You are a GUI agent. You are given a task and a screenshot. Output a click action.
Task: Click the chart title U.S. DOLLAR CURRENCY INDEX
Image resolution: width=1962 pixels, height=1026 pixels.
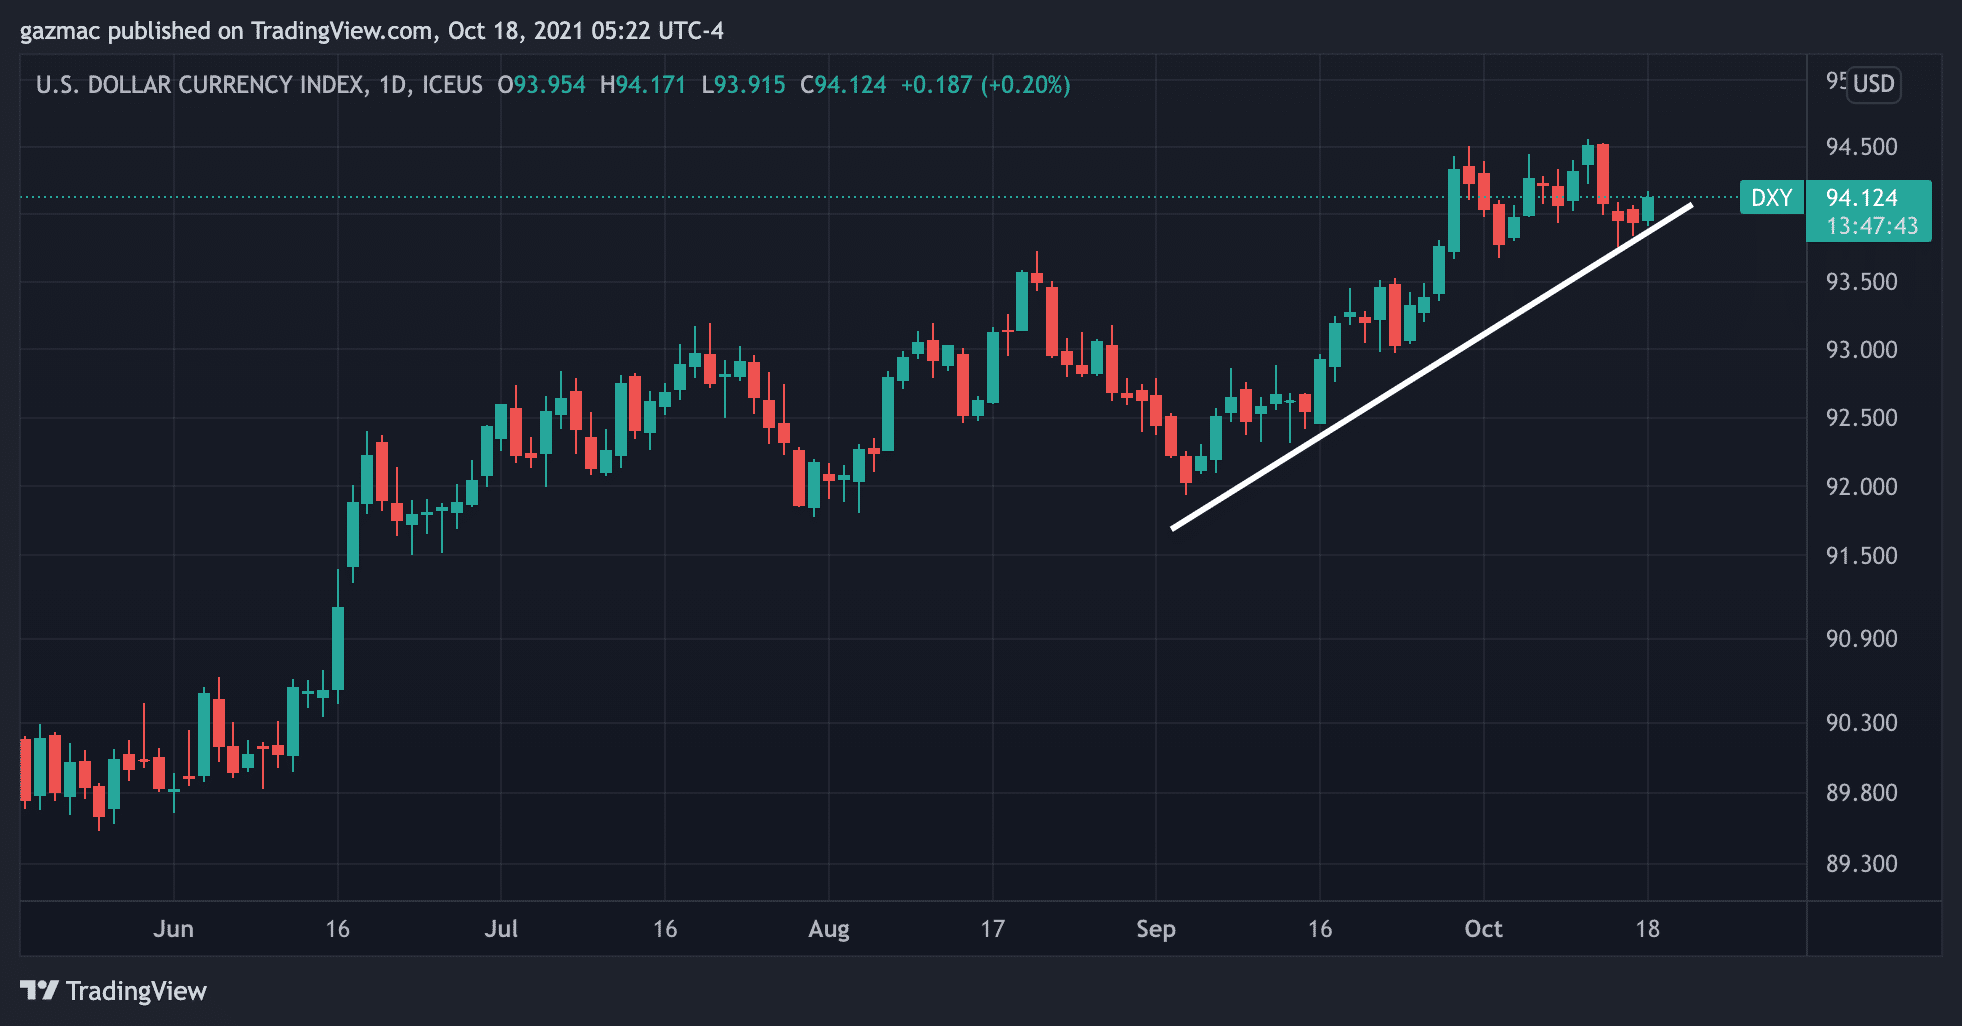(x=200, y=85)
